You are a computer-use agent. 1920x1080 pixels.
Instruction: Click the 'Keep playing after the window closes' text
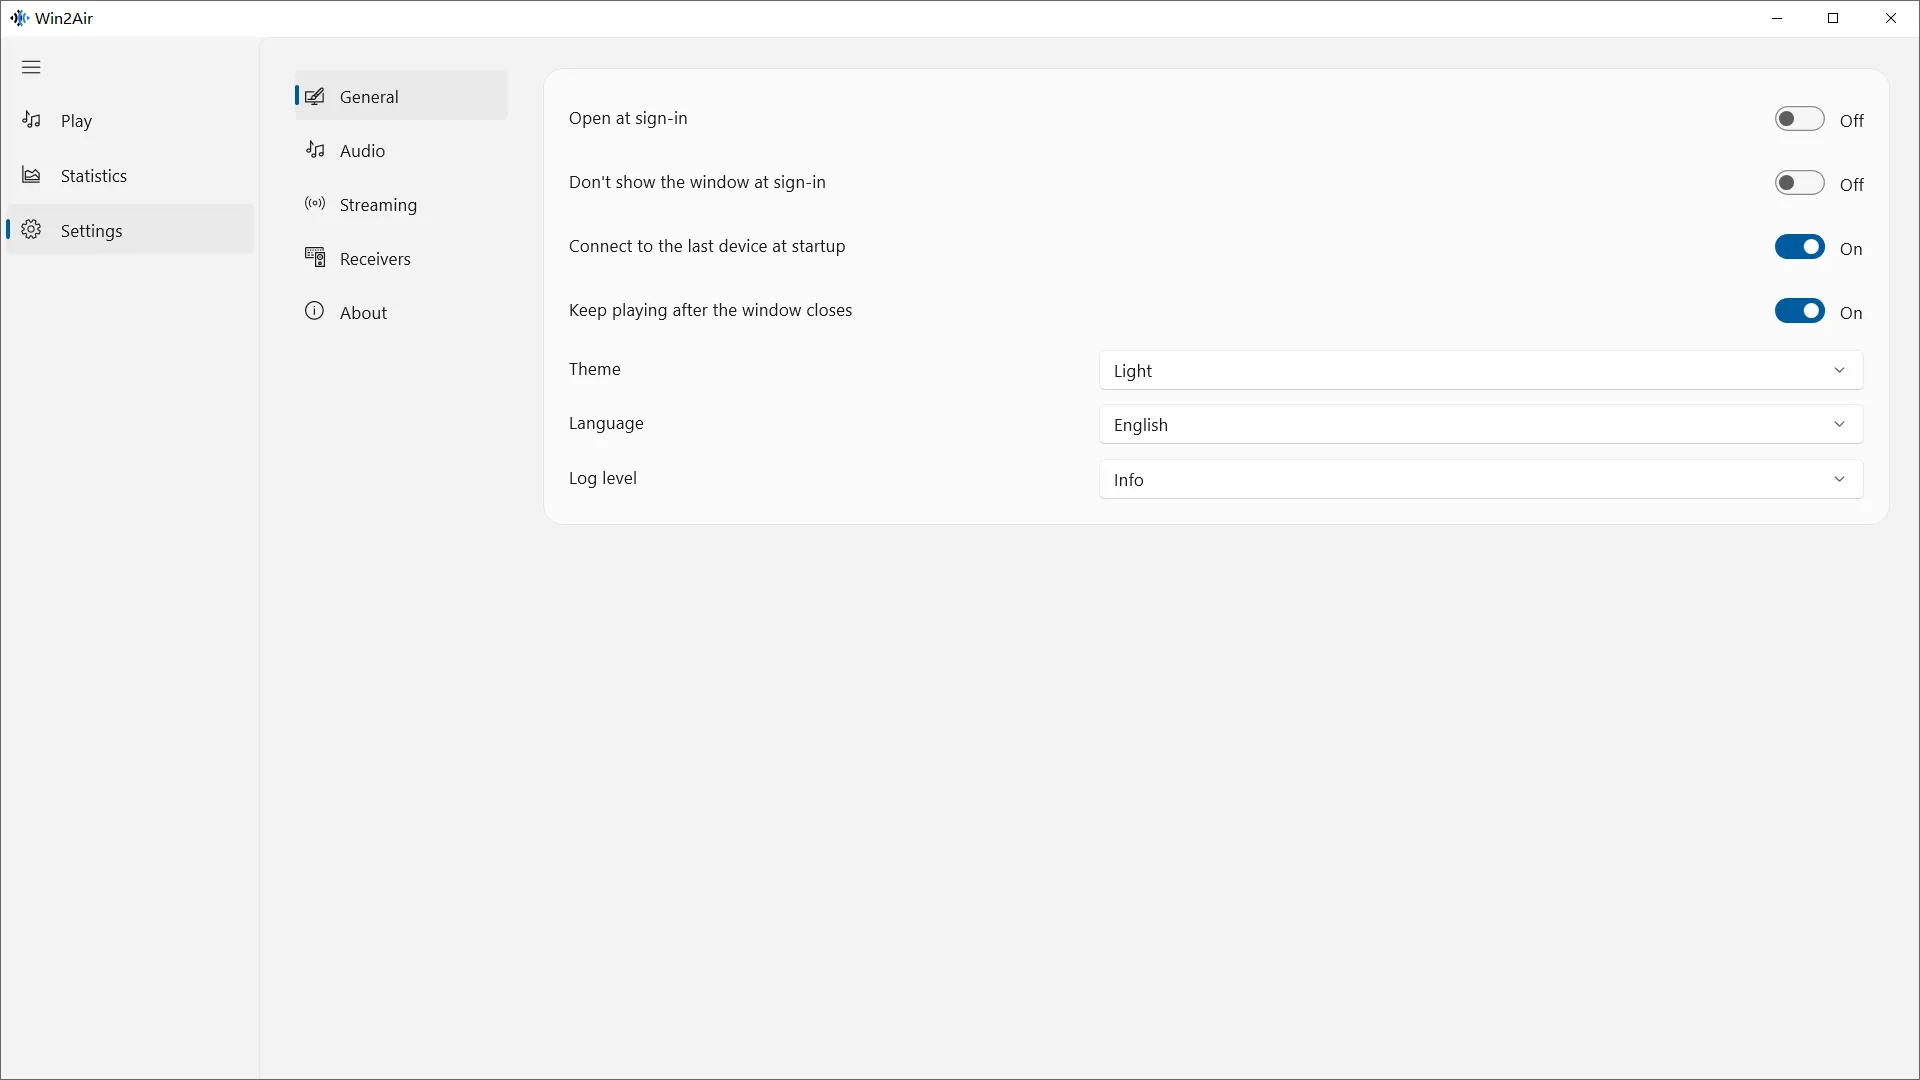pos(710,310)
